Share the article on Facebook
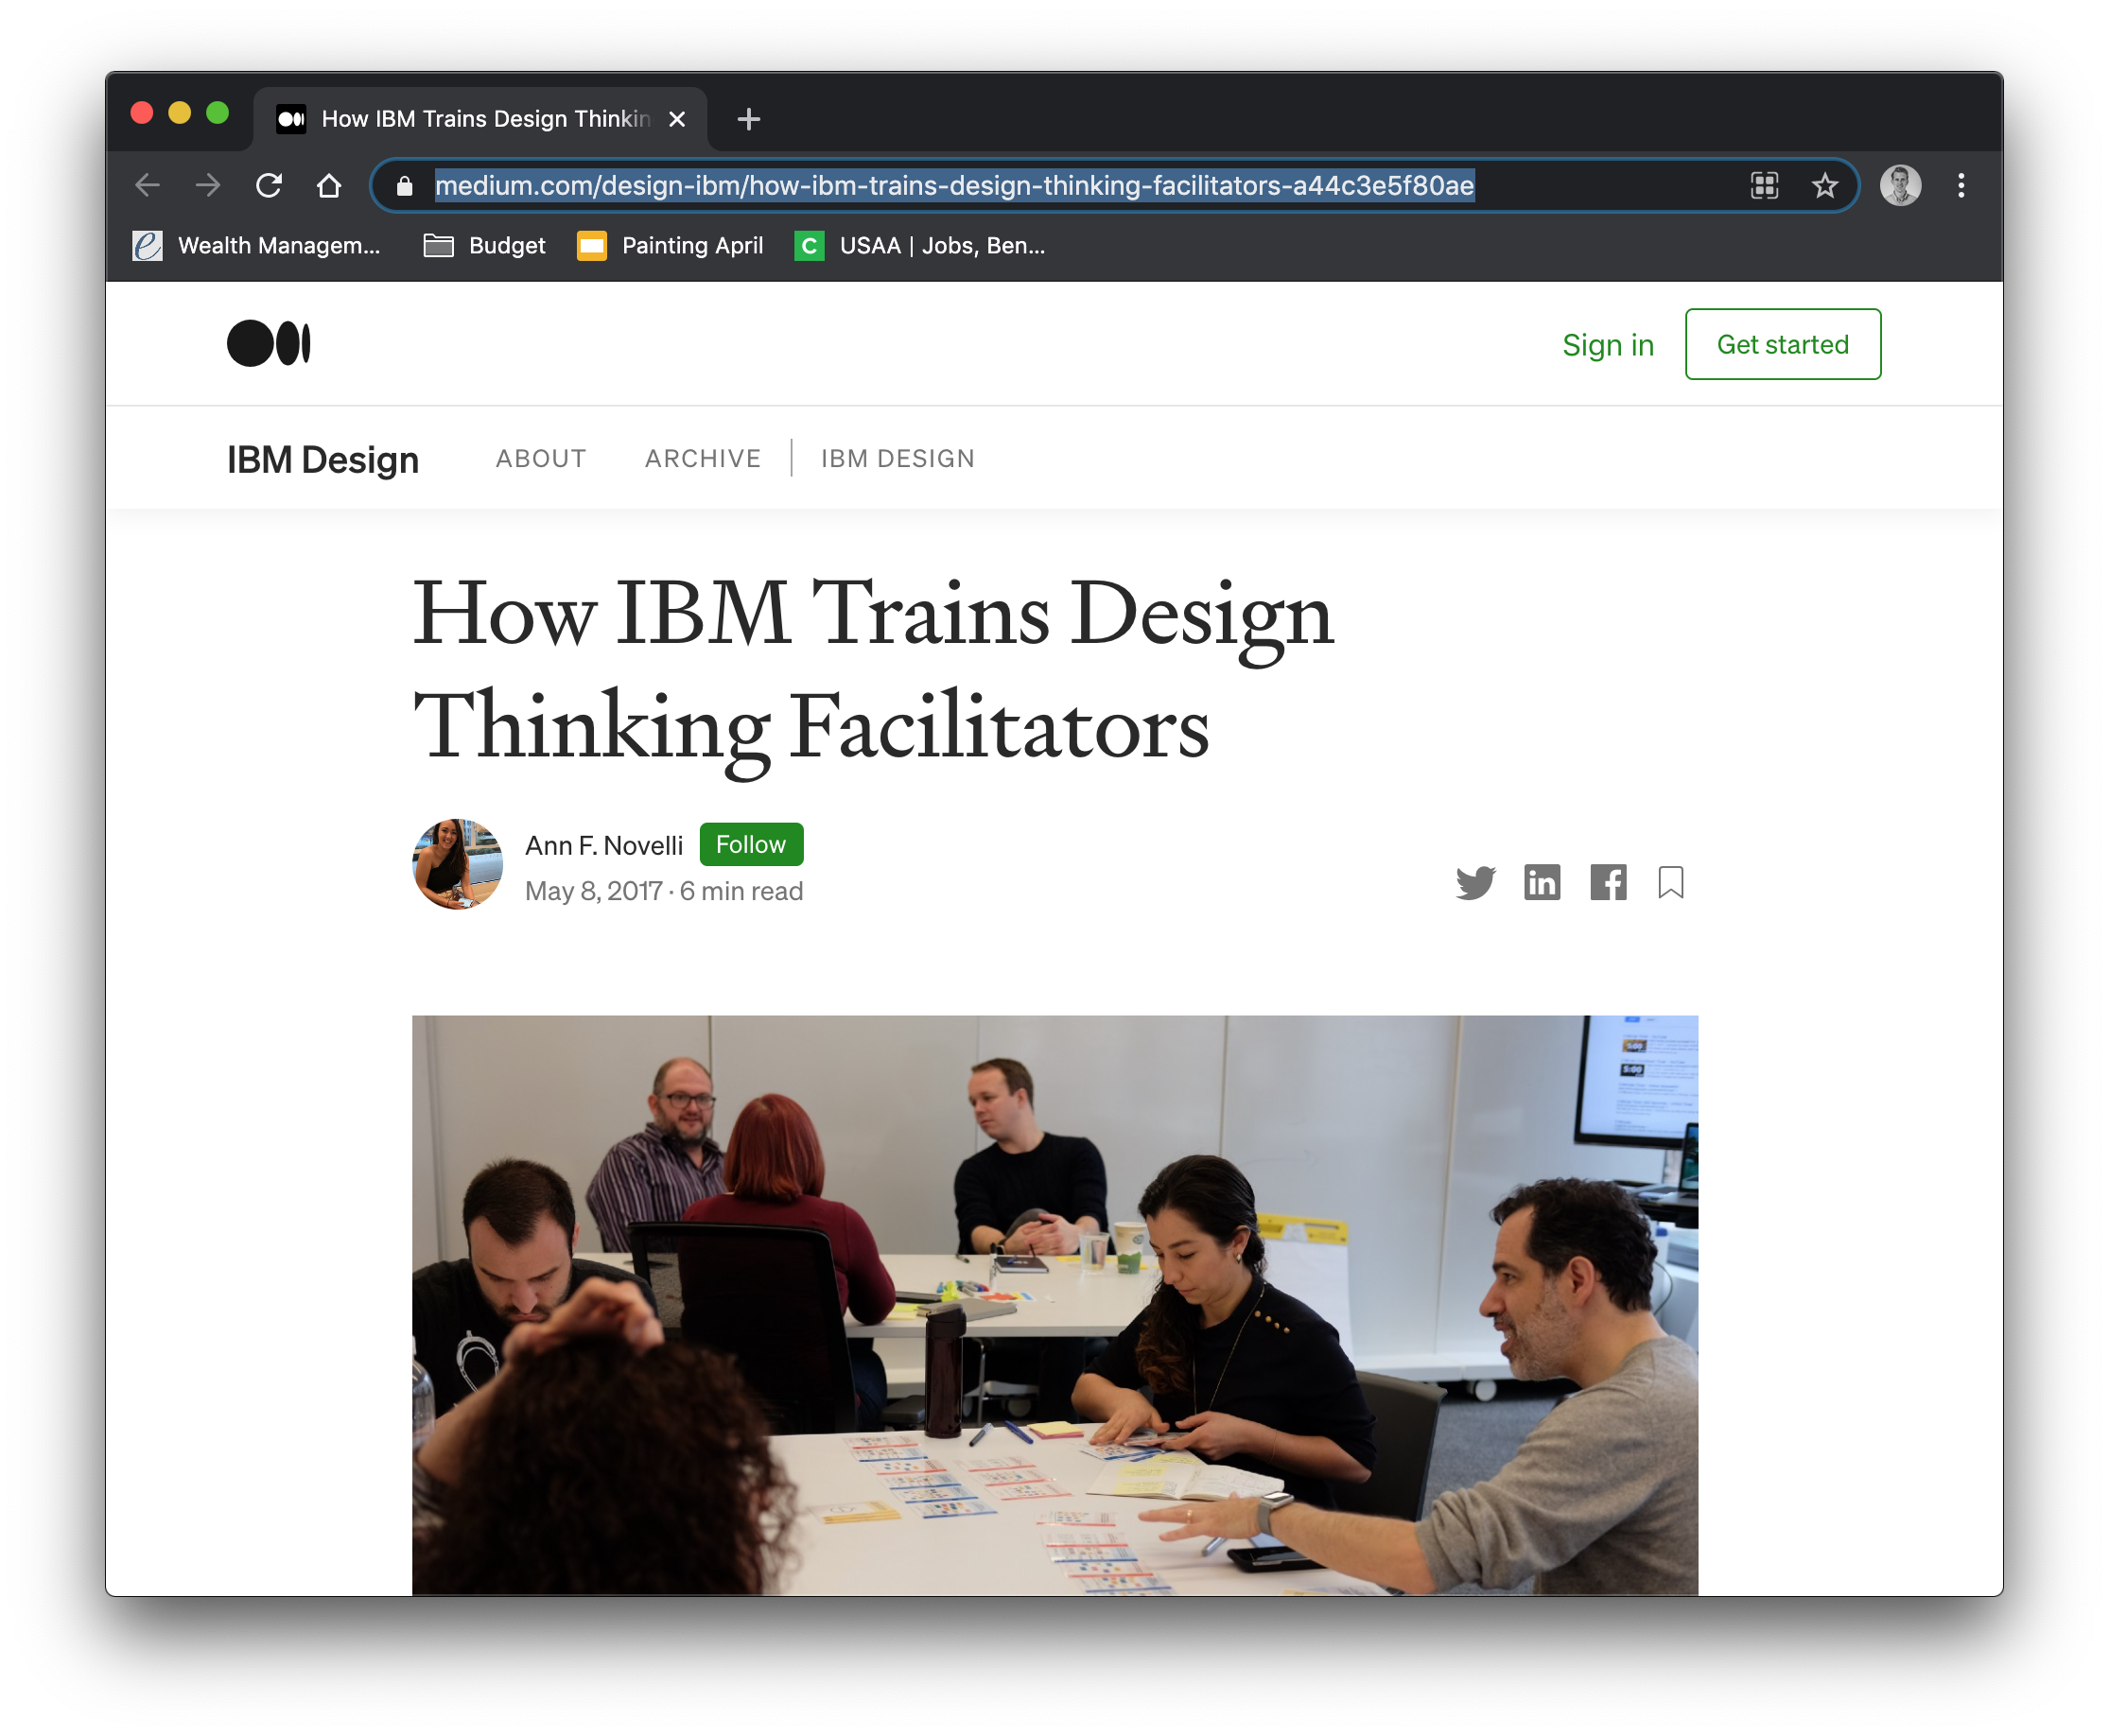2109x1736 pixels. [x=1607, y=882]
